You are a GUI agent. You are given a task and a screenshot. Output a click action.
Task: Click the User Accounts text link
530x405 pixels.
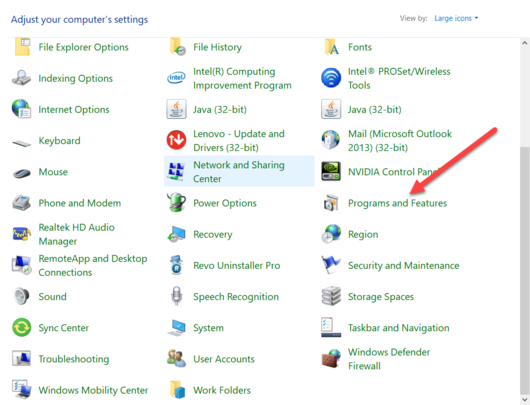[x=224, y=359]
